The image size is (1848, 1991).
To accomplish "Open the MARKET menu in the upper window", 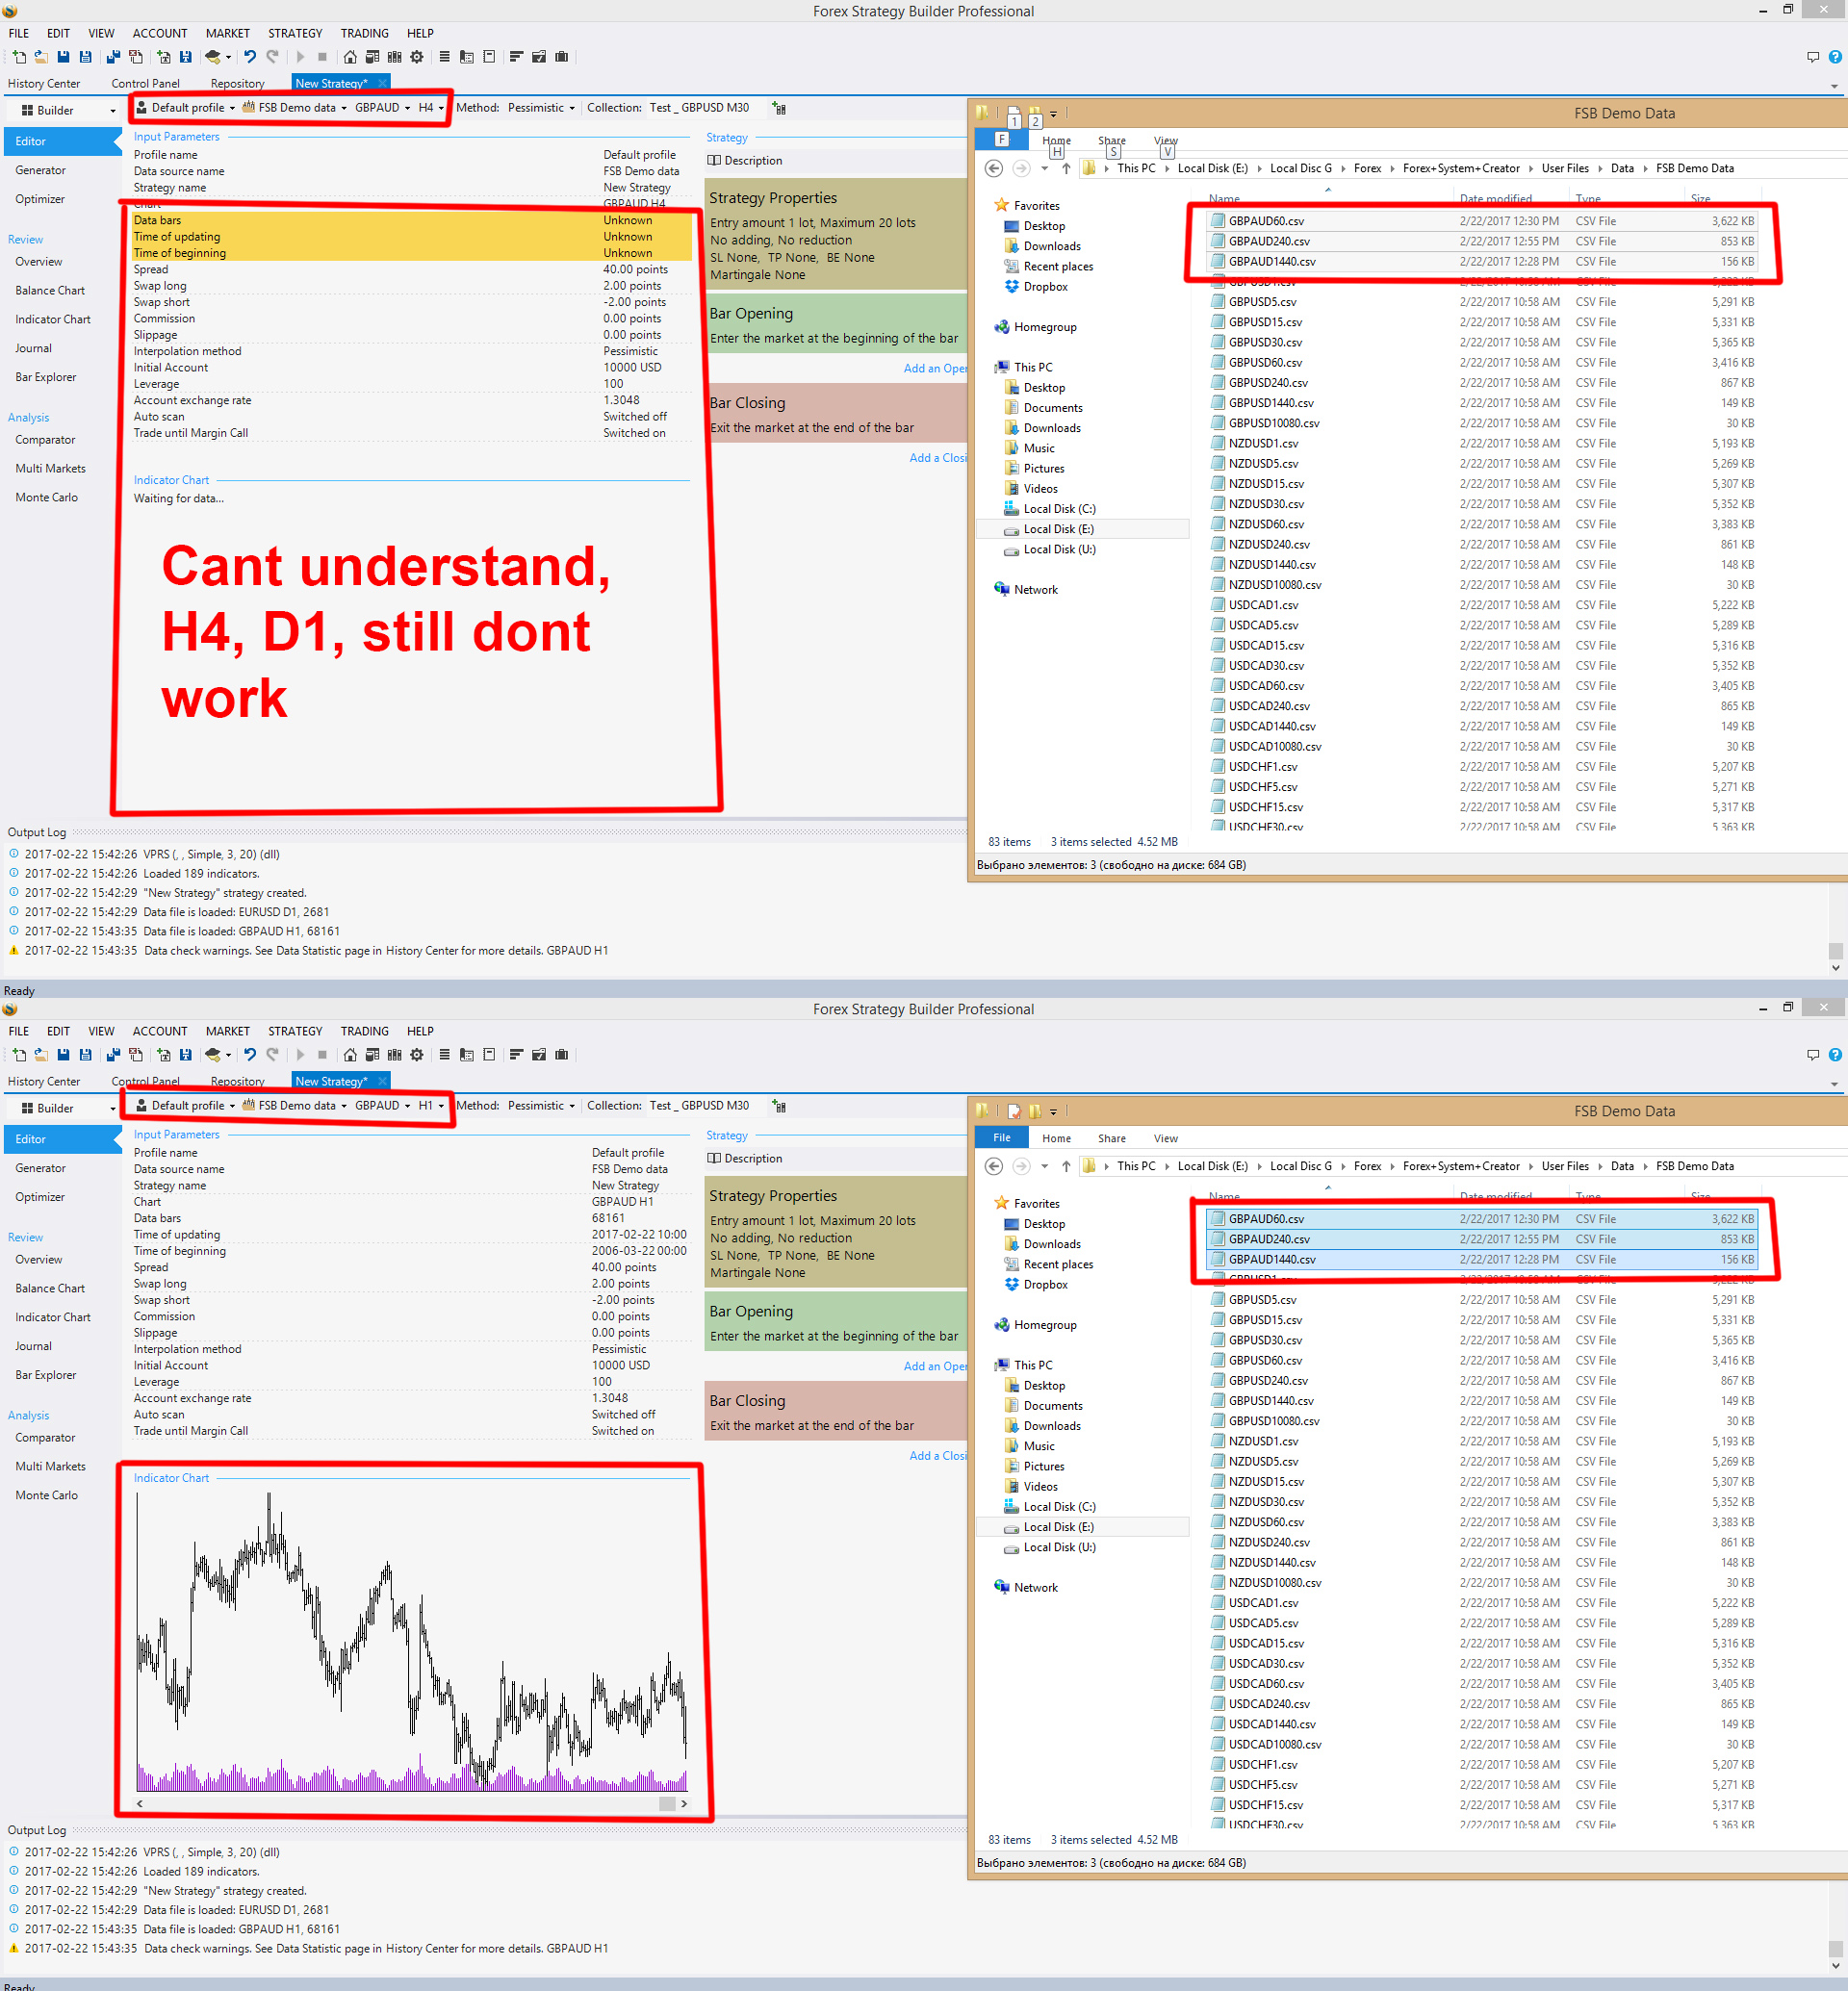I will click(x=228, y=33).
